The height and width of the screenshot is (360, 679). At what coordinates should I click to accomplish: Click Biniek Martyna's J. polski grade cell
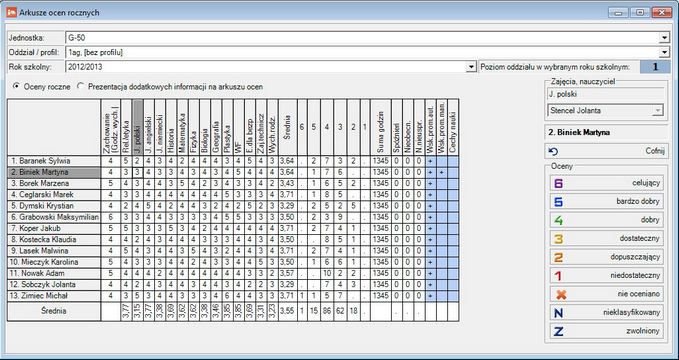(137, 172)
